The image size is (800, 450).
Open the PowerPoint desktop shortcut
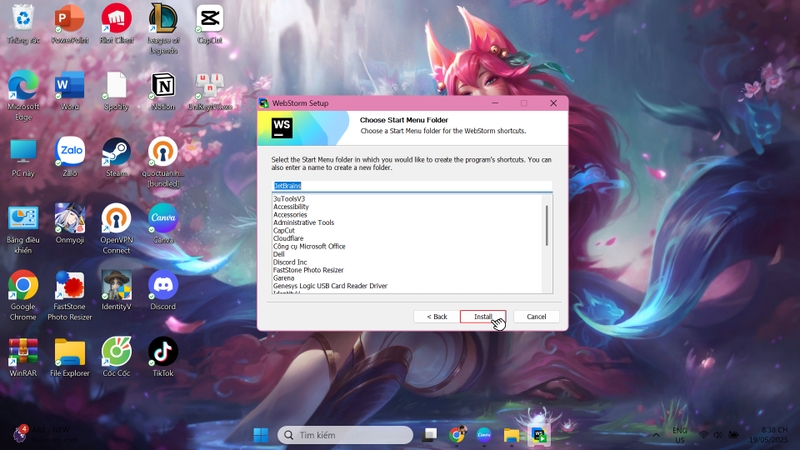[x=70, y=24]
